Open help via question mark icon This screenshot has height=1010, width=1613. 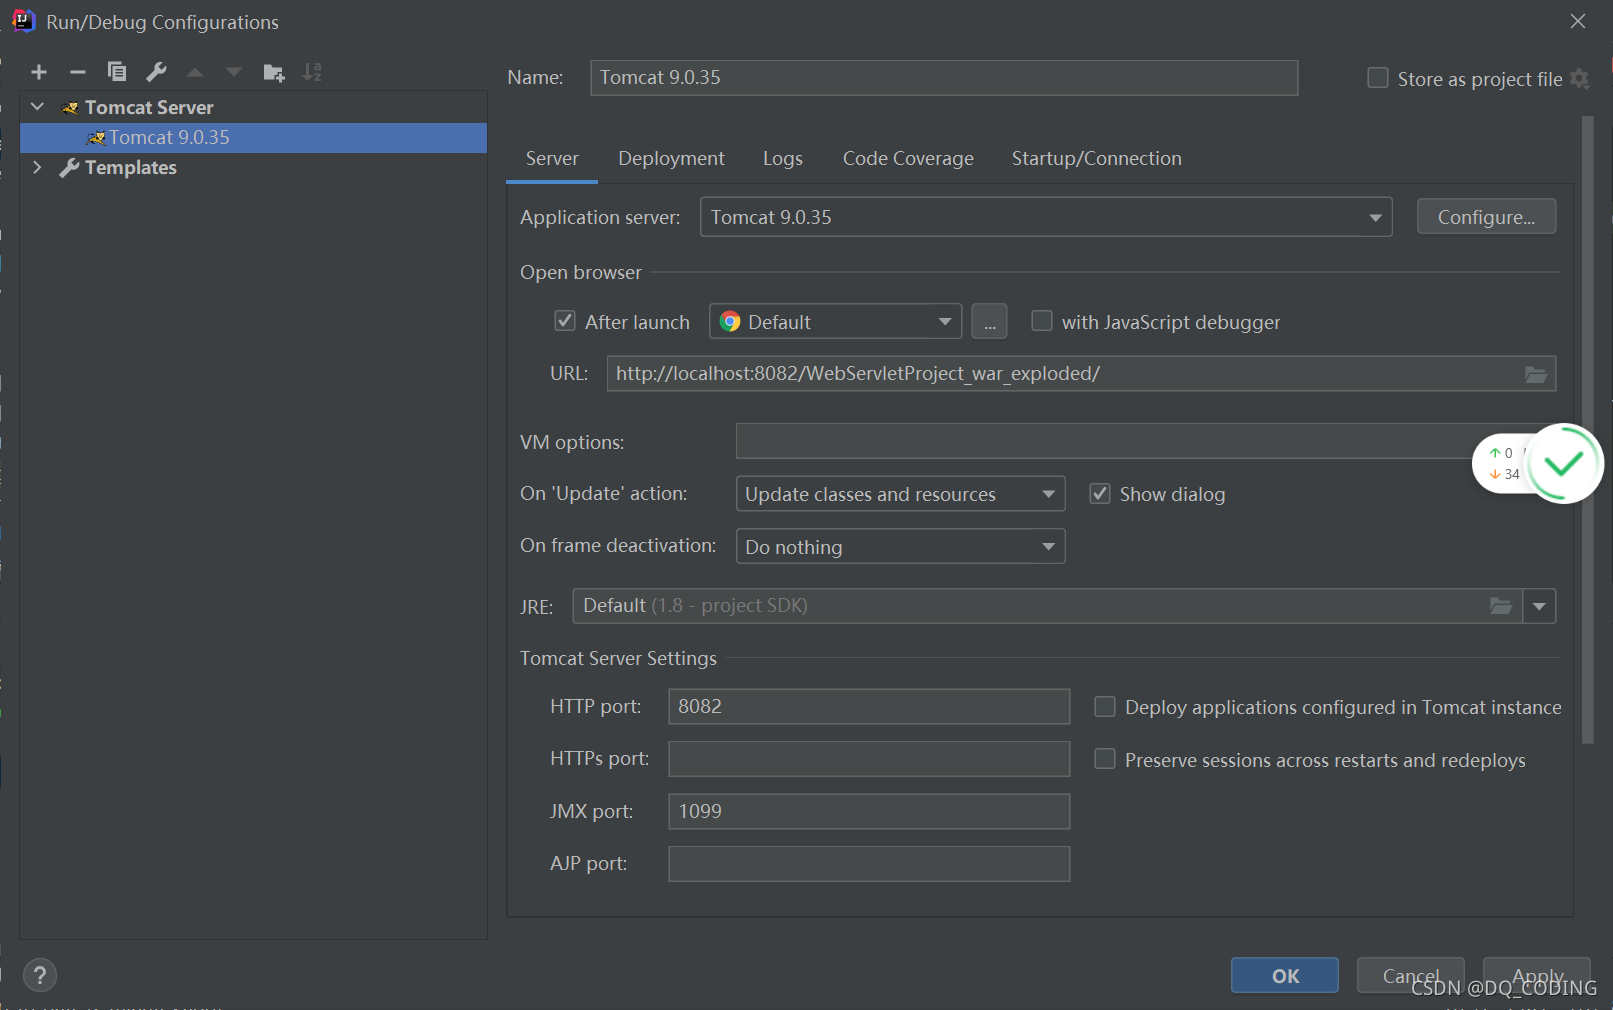tap(40, 975)
